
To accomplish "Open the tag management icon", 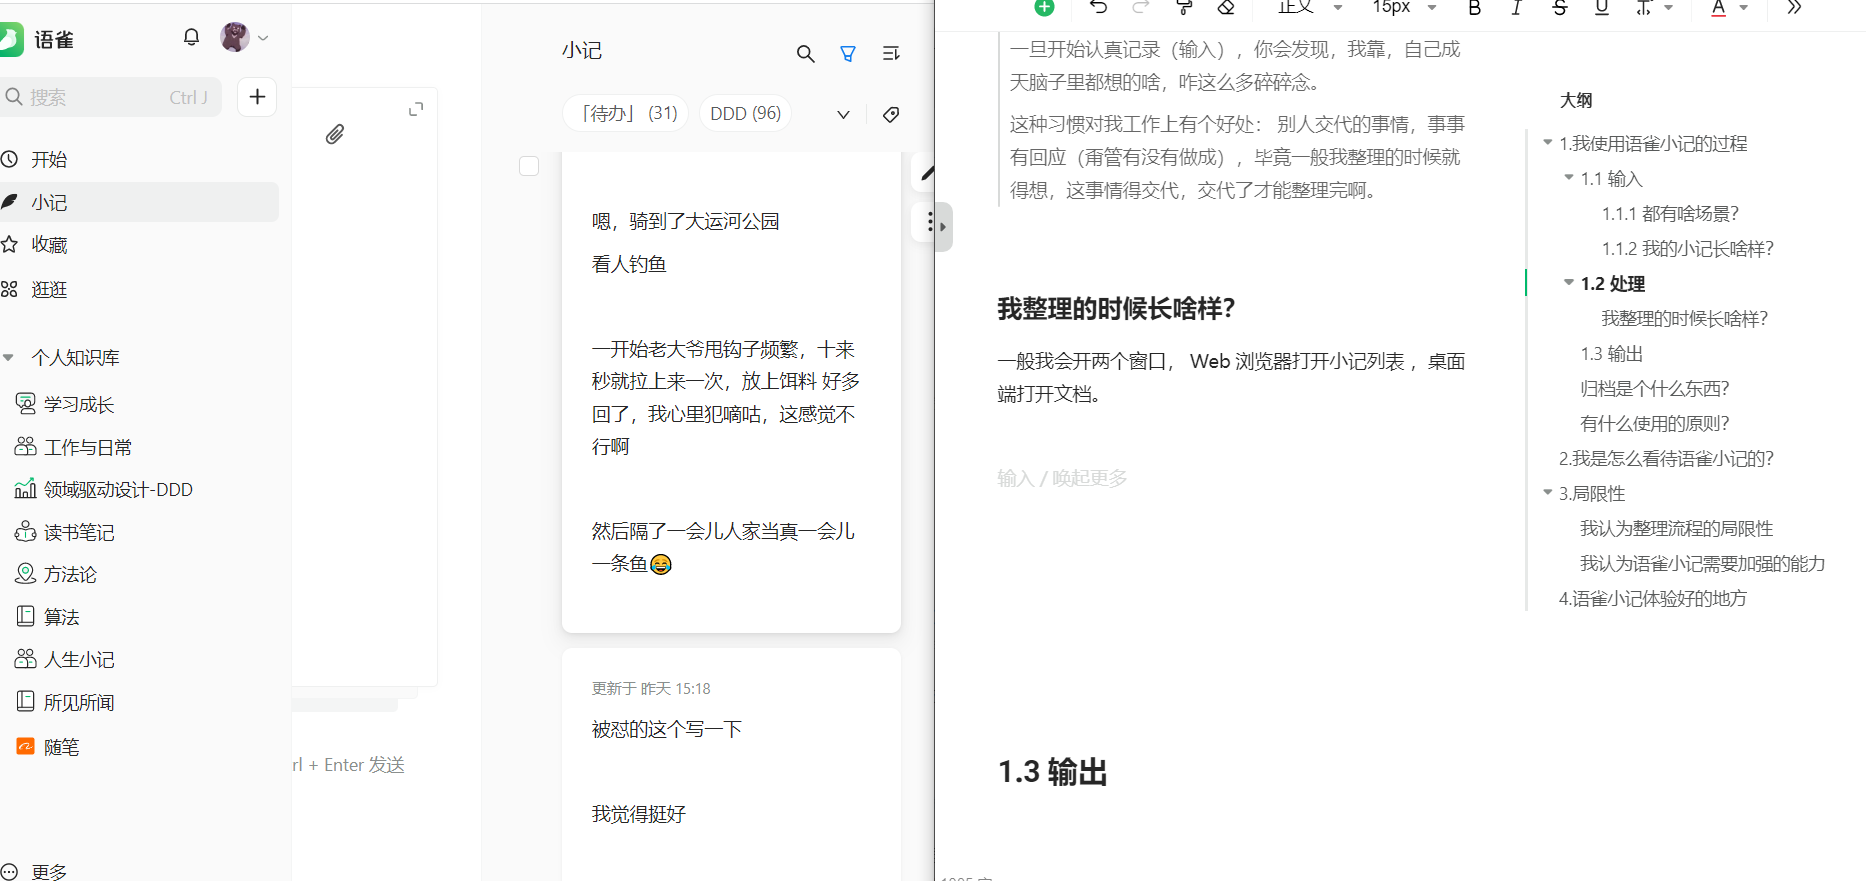I will [x=891, y=114].
